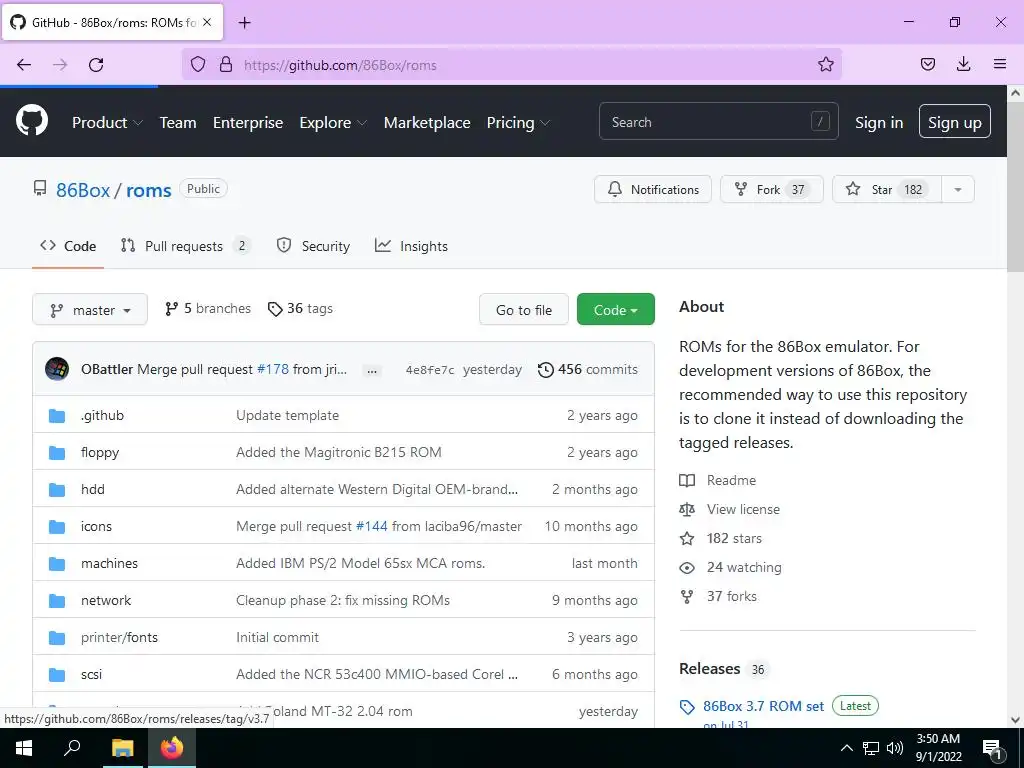1024x768 pixels.
Task: Focus the GitHub Search field
Action: point(718,121)
